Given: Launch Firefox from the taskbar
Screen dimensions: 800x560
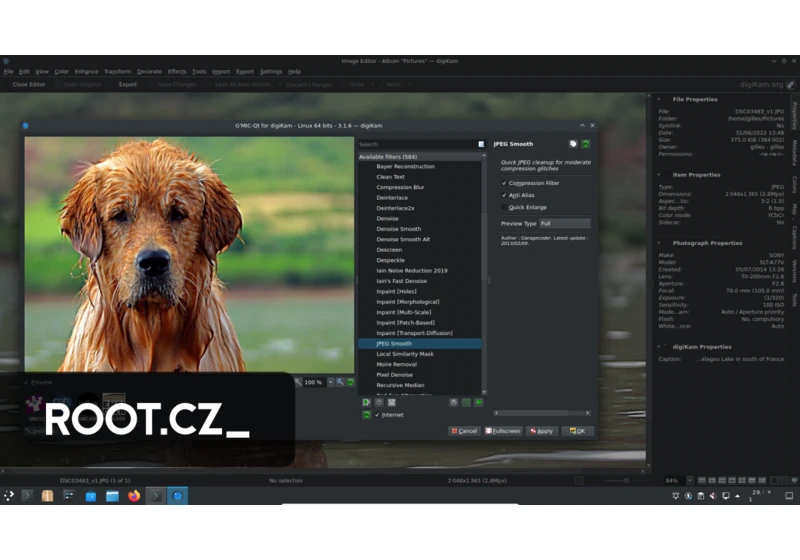Looking at the screenshot, I should point(134,495).
